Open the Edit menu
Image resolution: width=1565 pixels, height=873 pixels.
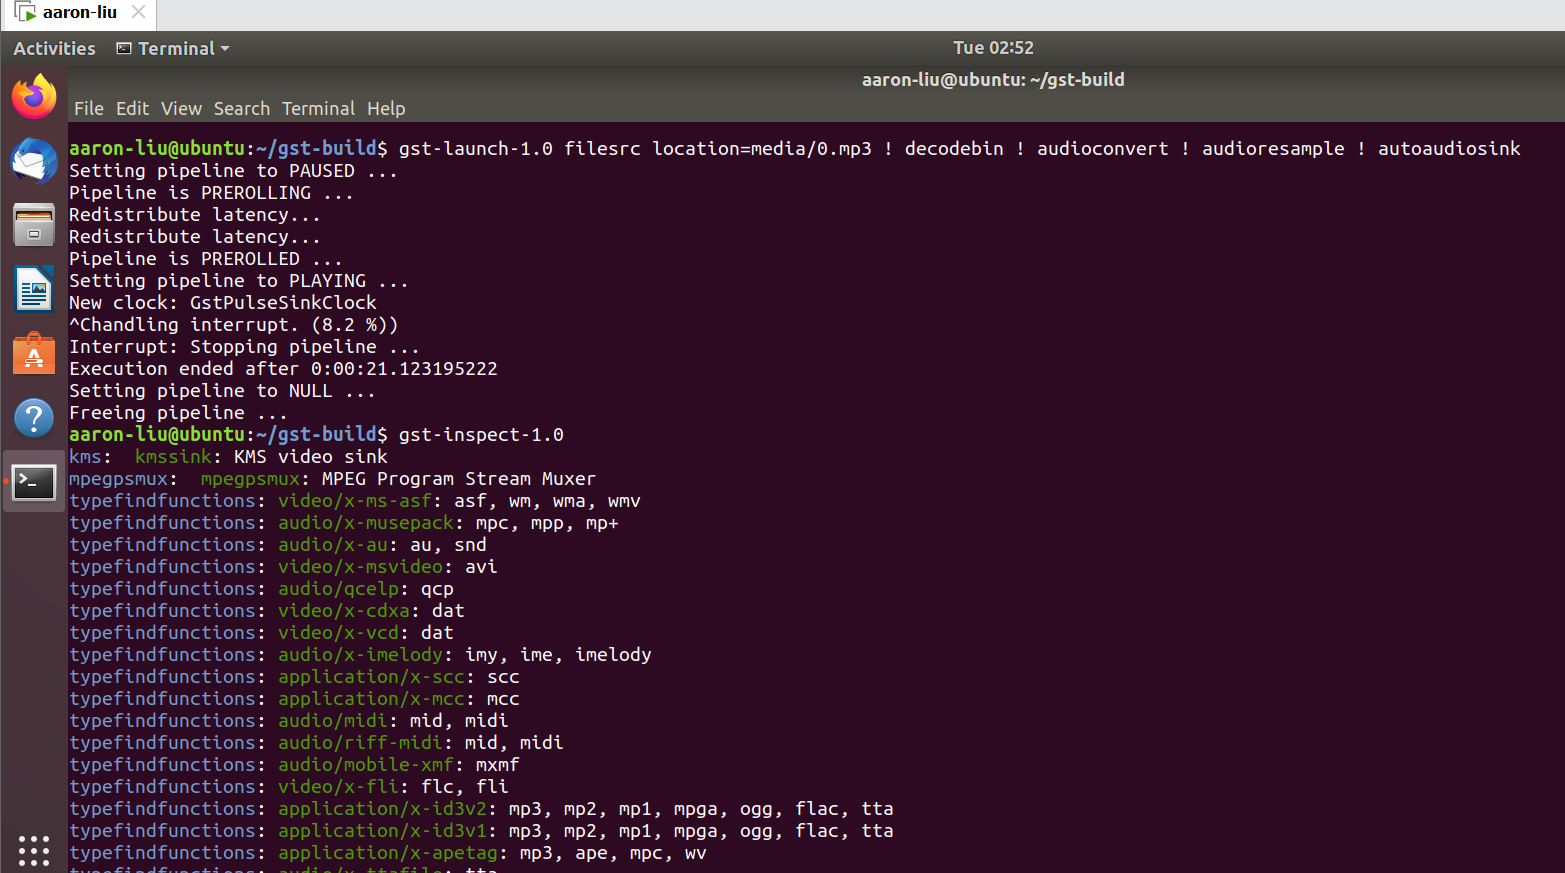tap(132, 108)
